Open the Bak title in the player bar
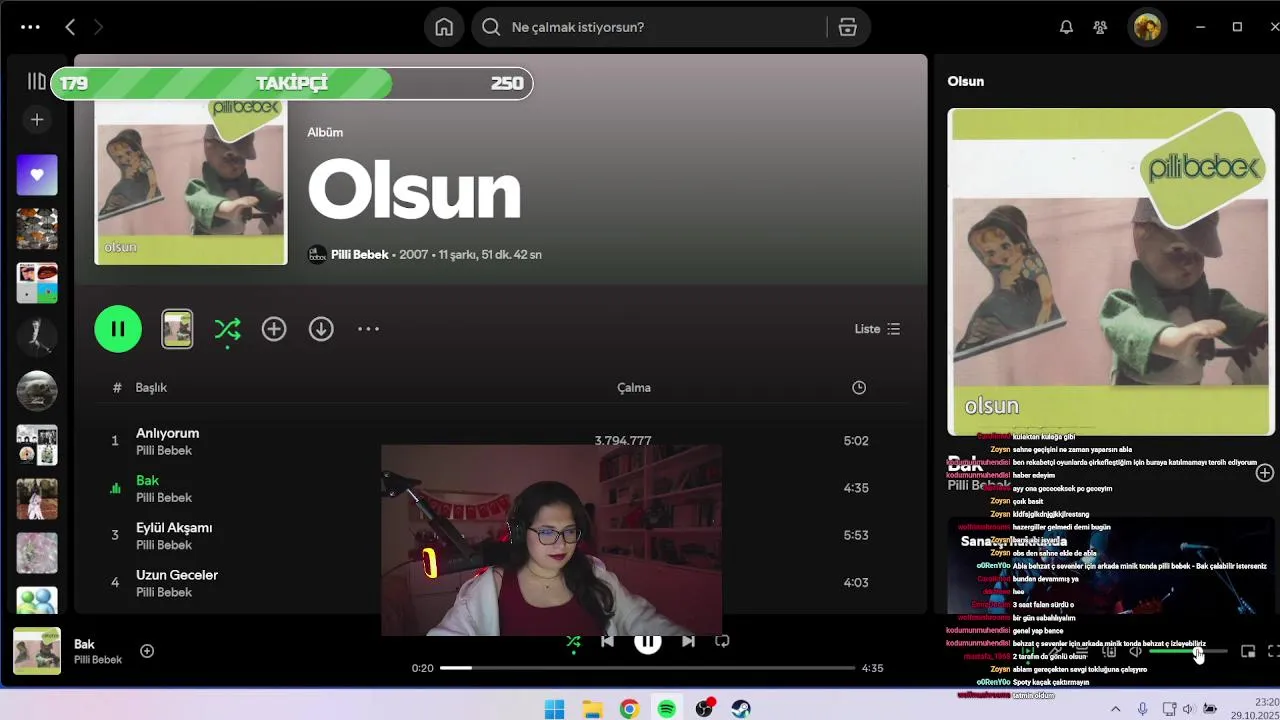The width and height of the screenshot is (1280, 720). pos(84,645)
